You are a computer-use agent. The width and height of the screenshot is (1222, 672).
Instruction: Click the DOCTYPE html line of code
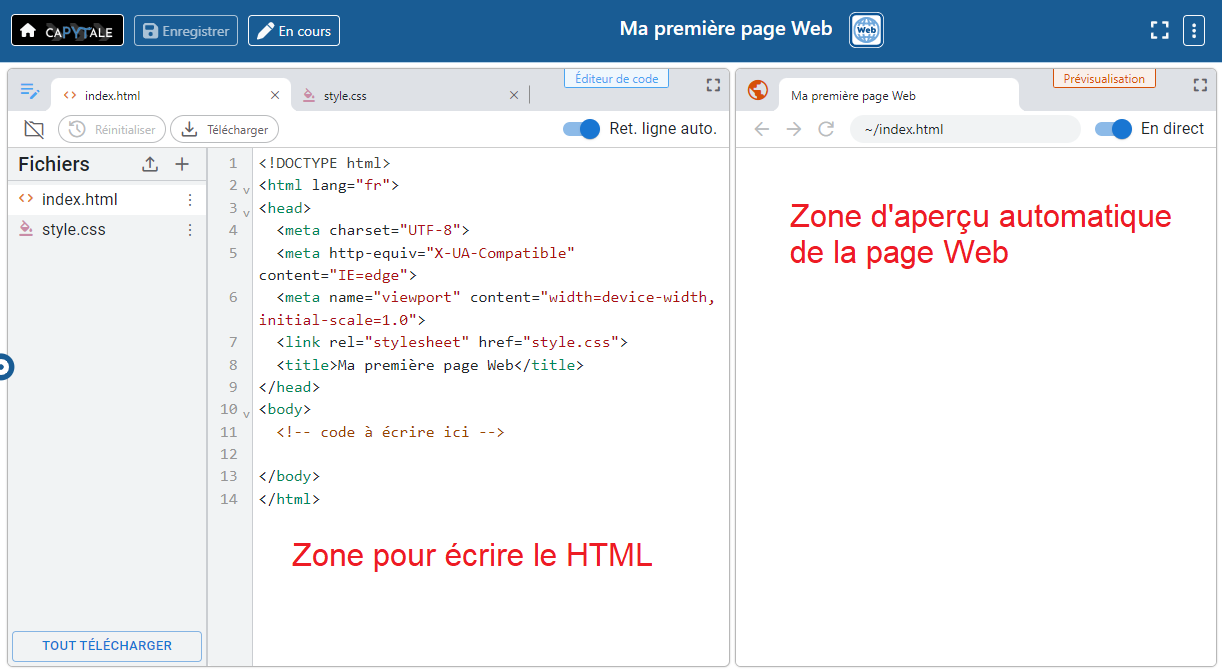tap(324, 163)
